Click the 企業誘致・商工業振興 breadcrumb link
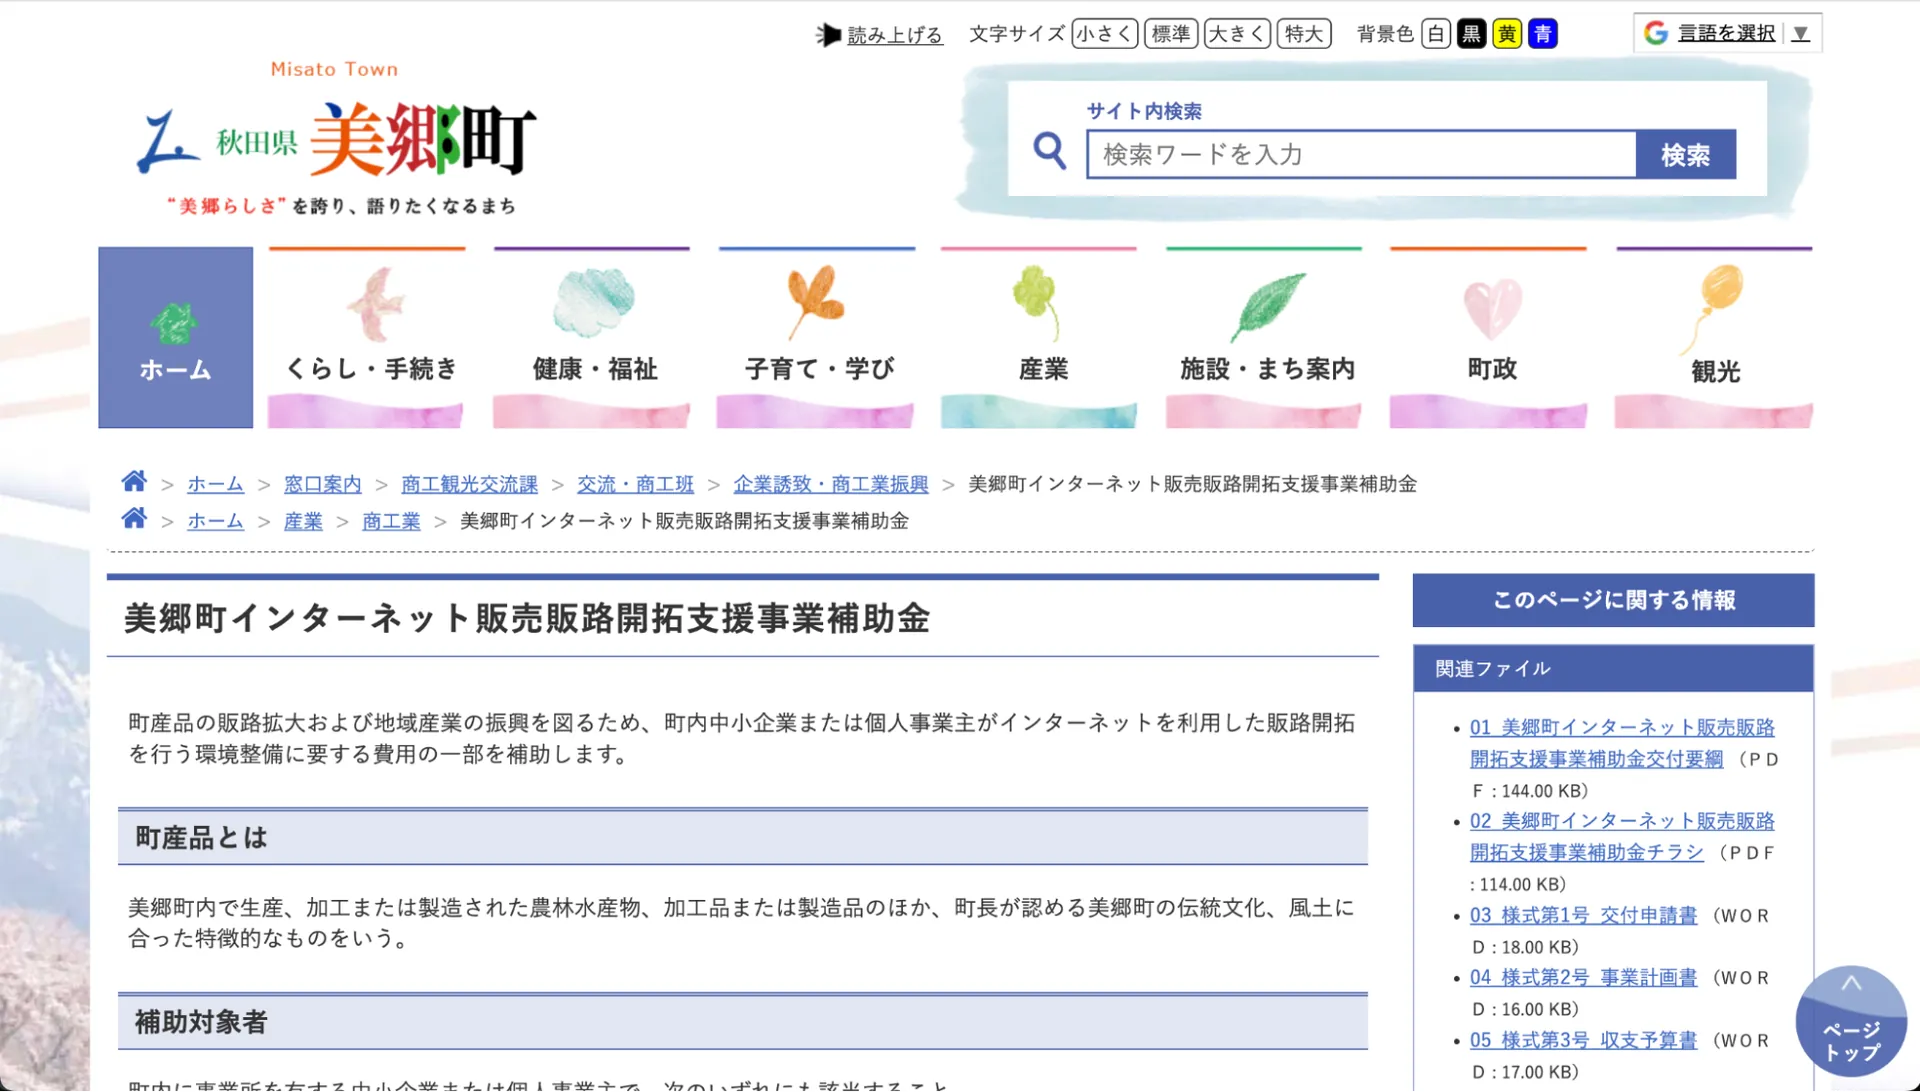Image resolution: width=1920 pixels, height=1092 pixels. 831,484
